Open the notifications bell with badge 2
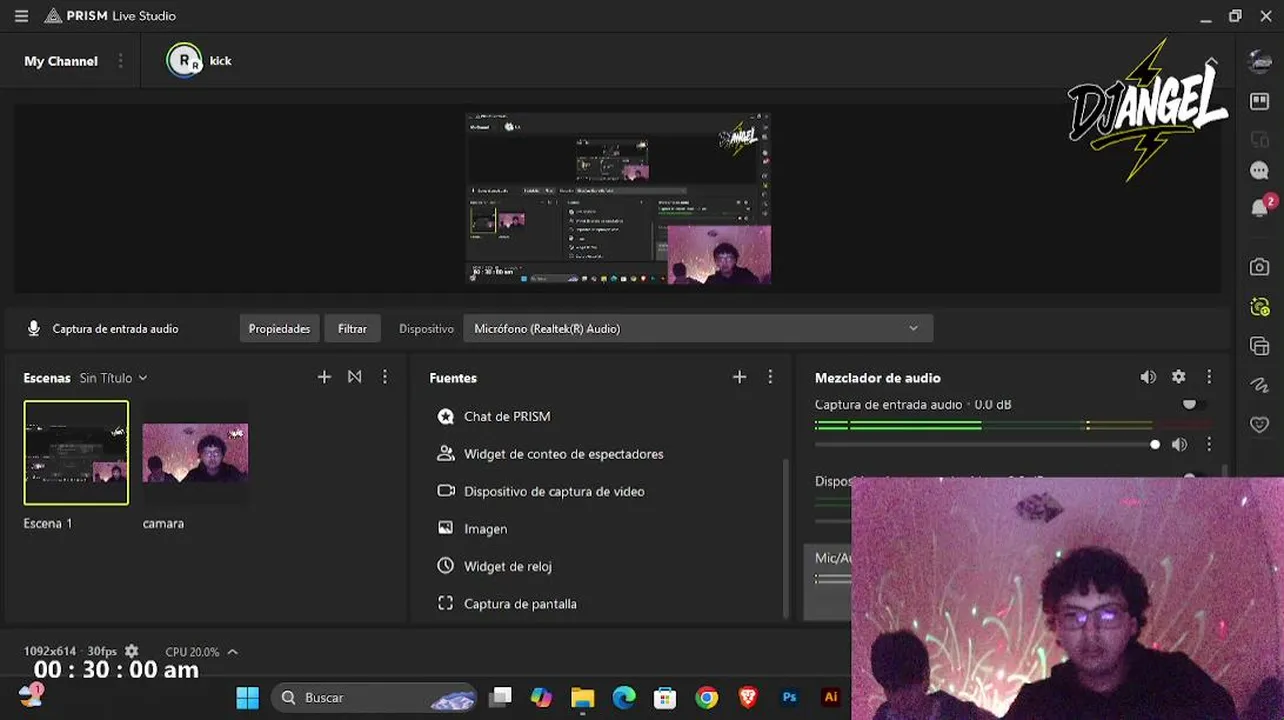This screenshot has height=720, width=1284. (1261, 207)
